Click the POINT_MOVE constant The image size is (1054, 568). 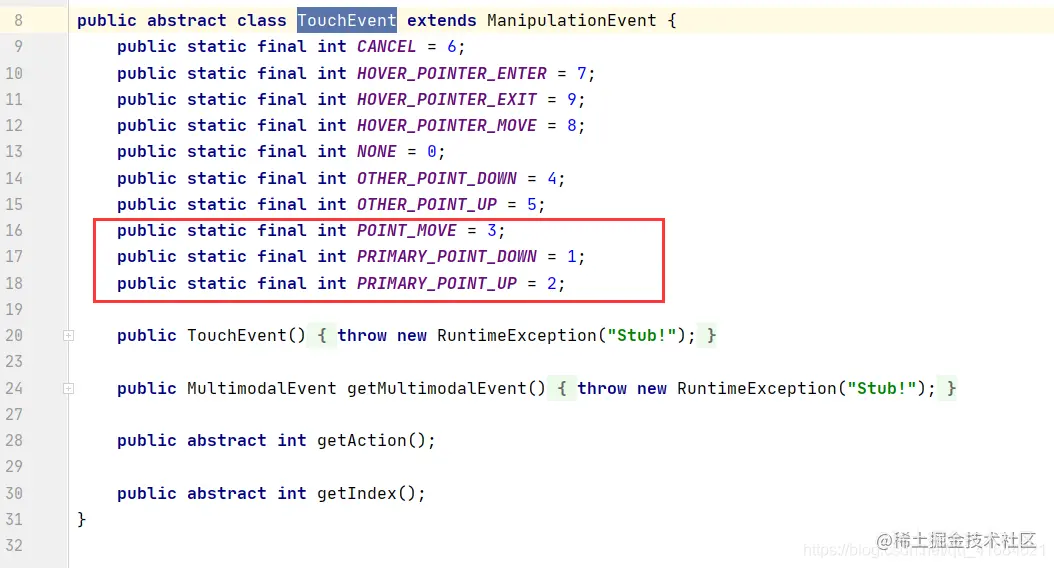click(x=407, y=231)
